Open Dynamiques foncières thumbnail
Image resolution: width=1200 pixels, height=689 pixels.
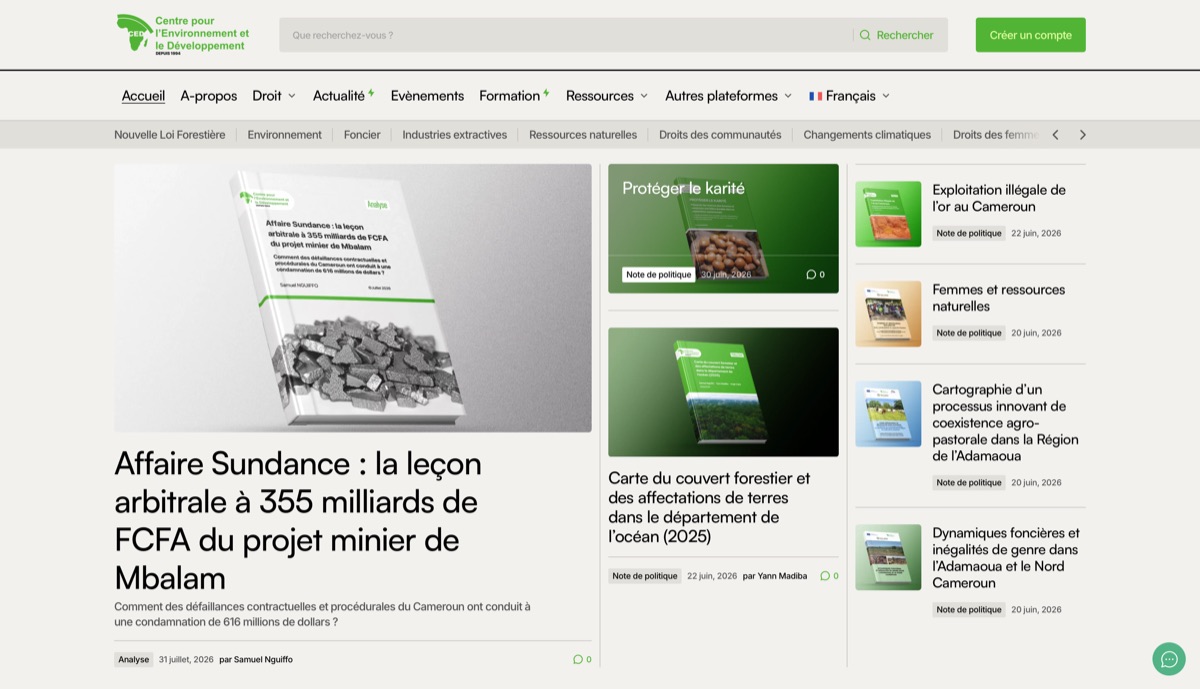pos(888,557)
